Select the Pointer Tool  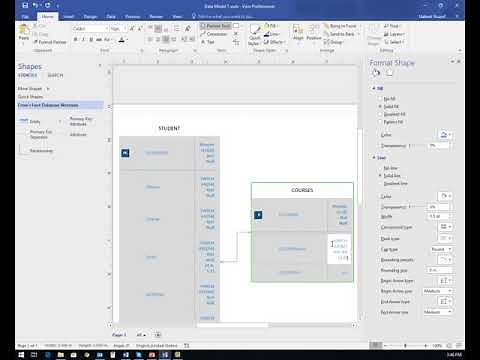[x=216, y=26]
